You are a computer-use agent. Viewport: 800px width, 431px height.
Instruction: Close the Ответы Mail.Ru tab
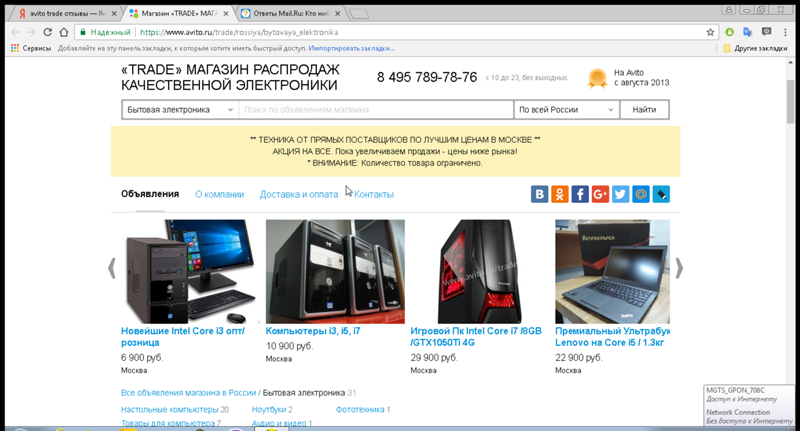click(x=337, y=14)
